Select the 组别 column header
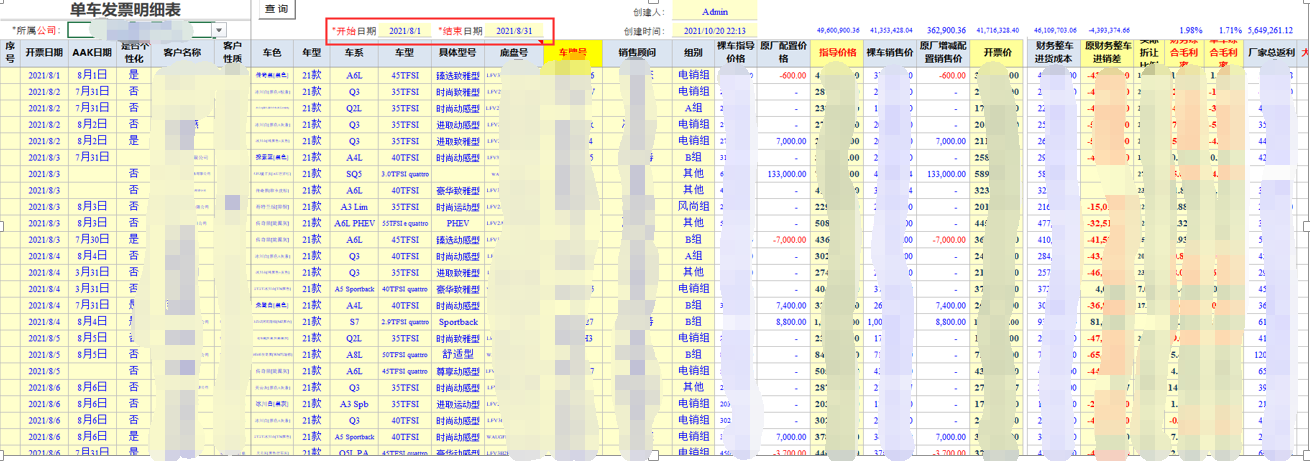This screenshot has width=1310, height=461. [x=693, y=53]
